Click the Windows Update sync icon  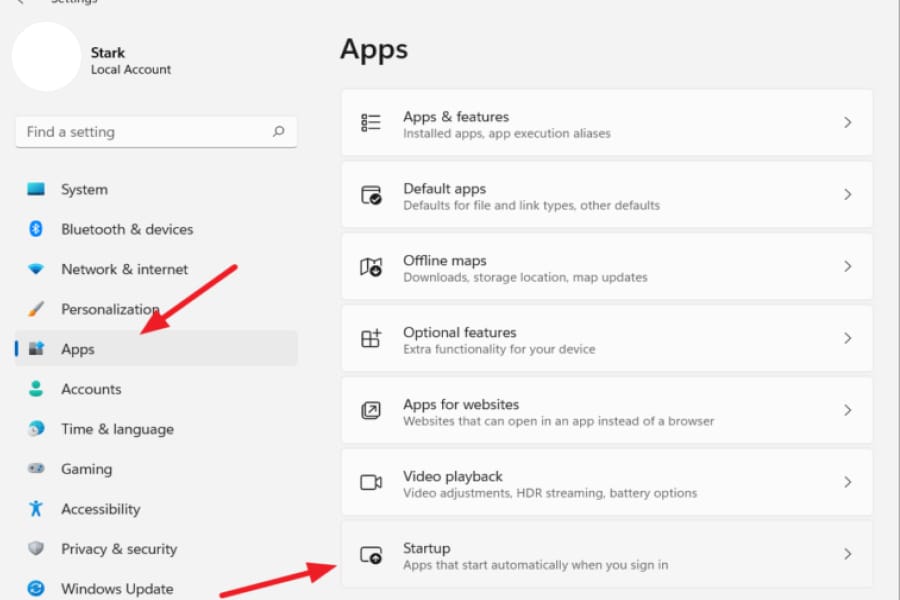click(36, 588)
